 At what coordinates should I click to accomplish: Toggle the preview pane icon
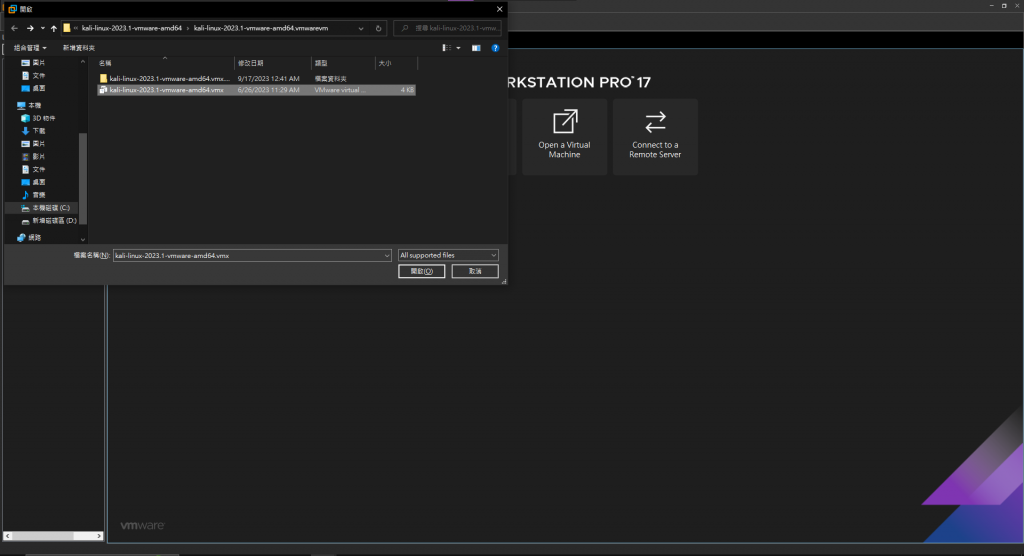[x=476, y=48]
